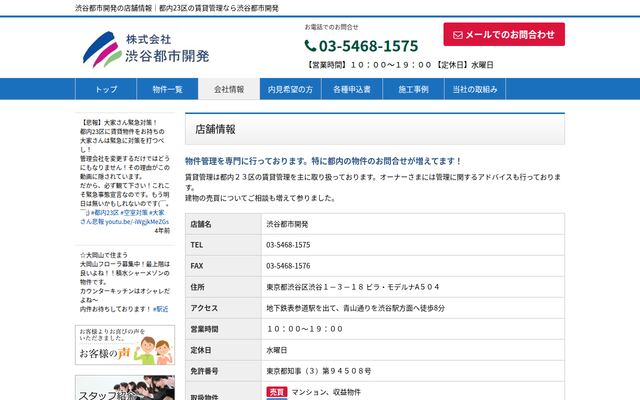
Task: Click the お電話でのお問合せ label
Action: pos(331,27)
